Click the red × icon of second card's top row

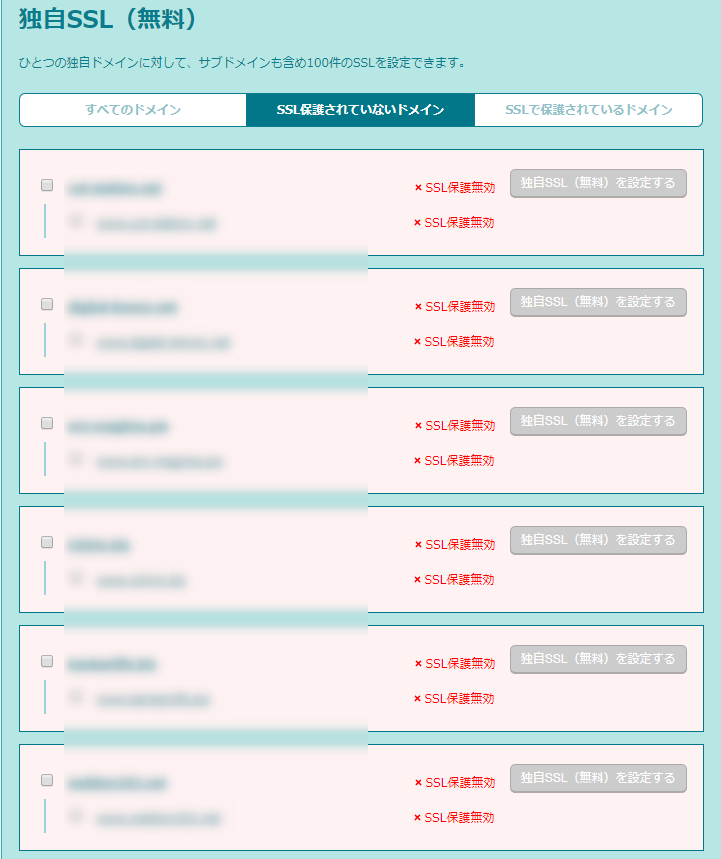click(418, 307)
